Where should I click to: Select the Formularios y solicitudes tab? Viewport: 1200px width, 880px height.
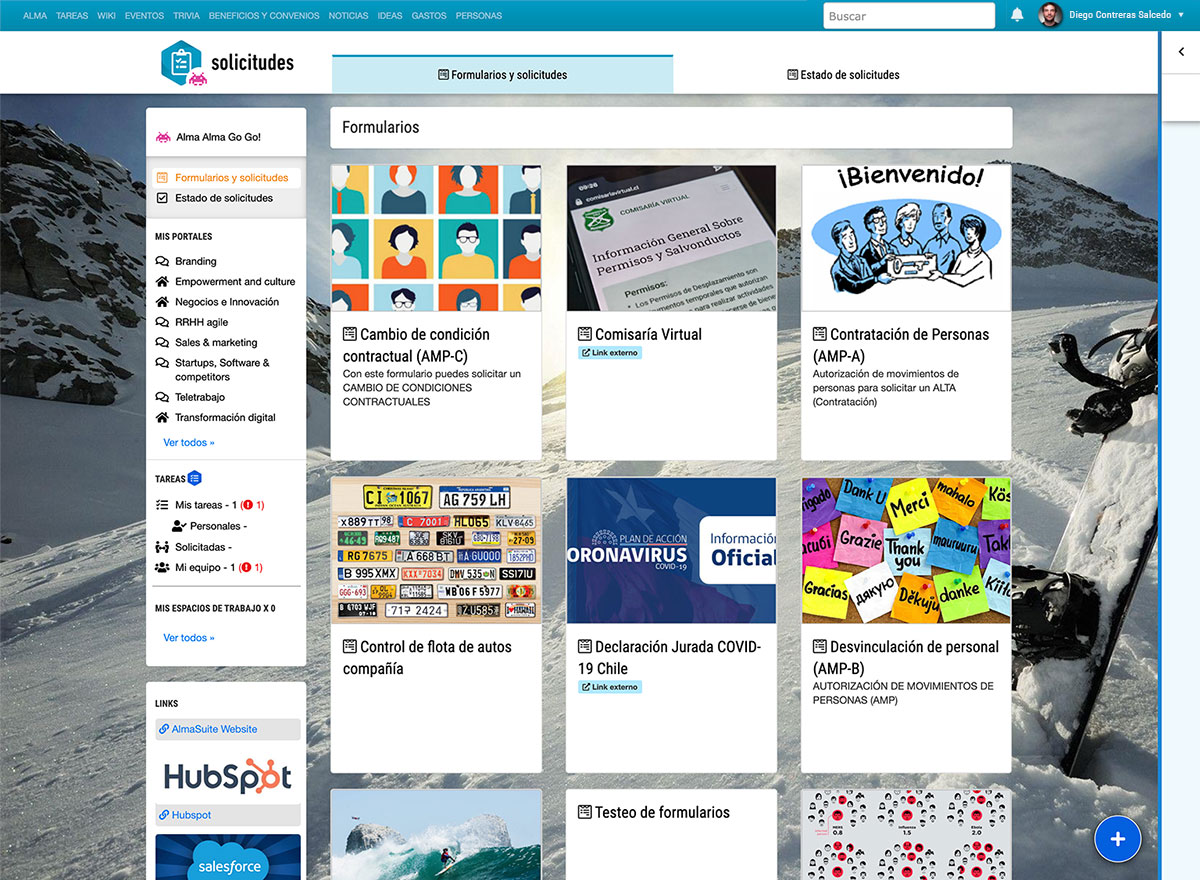[502, 74]
